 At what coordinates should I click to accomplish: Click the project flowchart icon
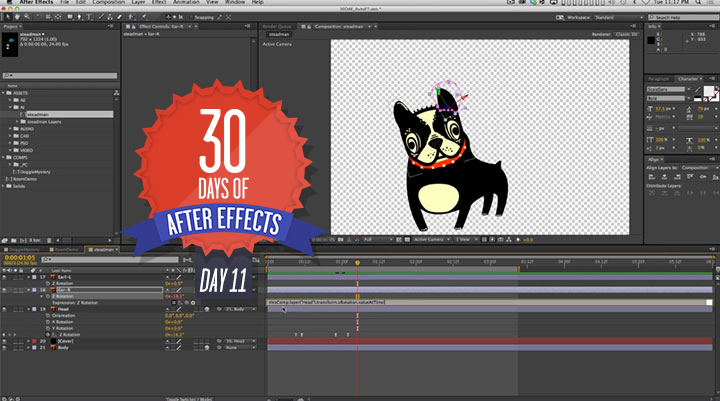click(x=116, y=93)
